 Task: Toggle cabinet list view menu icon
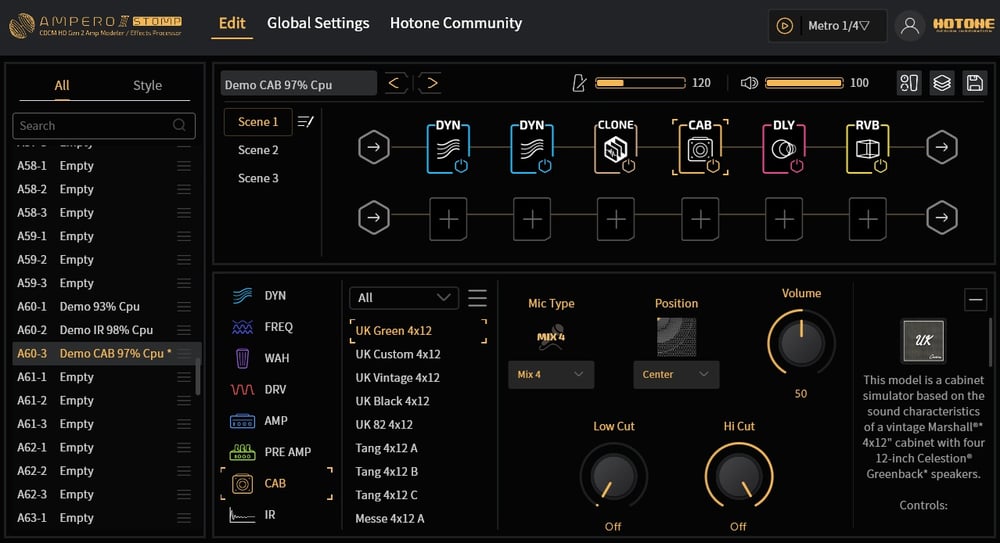477,298
